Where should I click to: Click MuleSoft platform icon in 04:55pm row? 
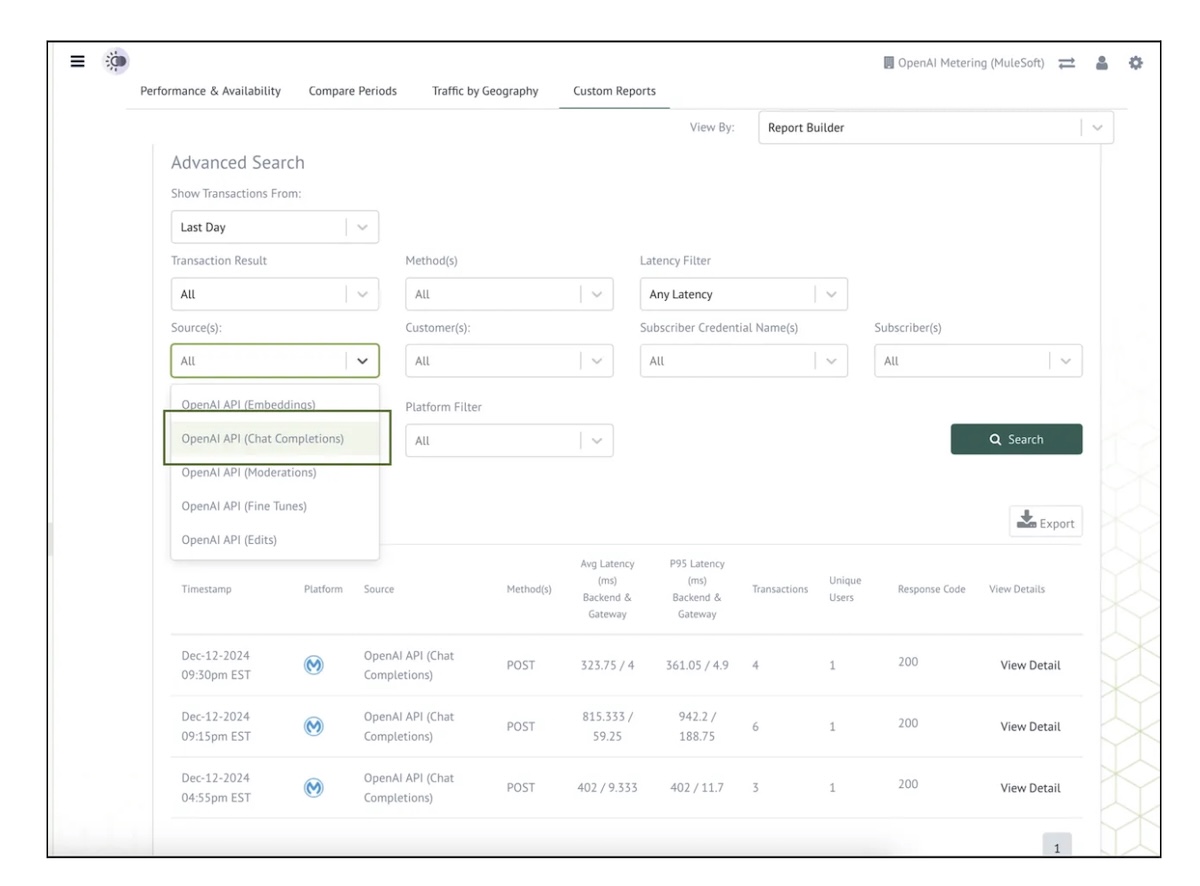tap(313, 788)
